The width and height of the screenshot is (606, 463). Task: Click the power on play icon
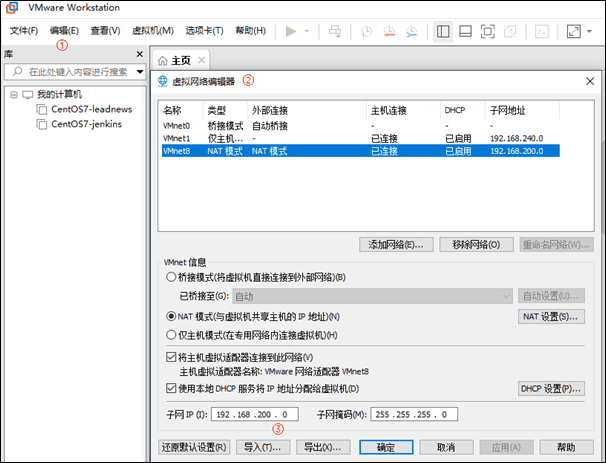pyautogui.click(x=291, y=31)
